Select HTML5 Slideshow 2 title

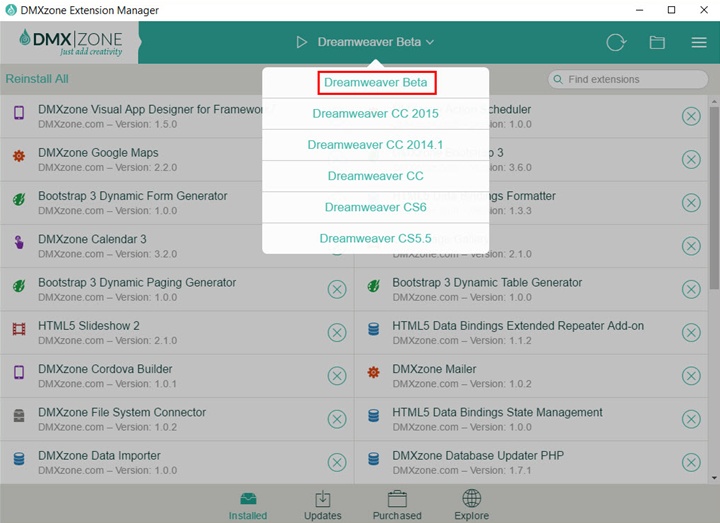coord(89,326)
